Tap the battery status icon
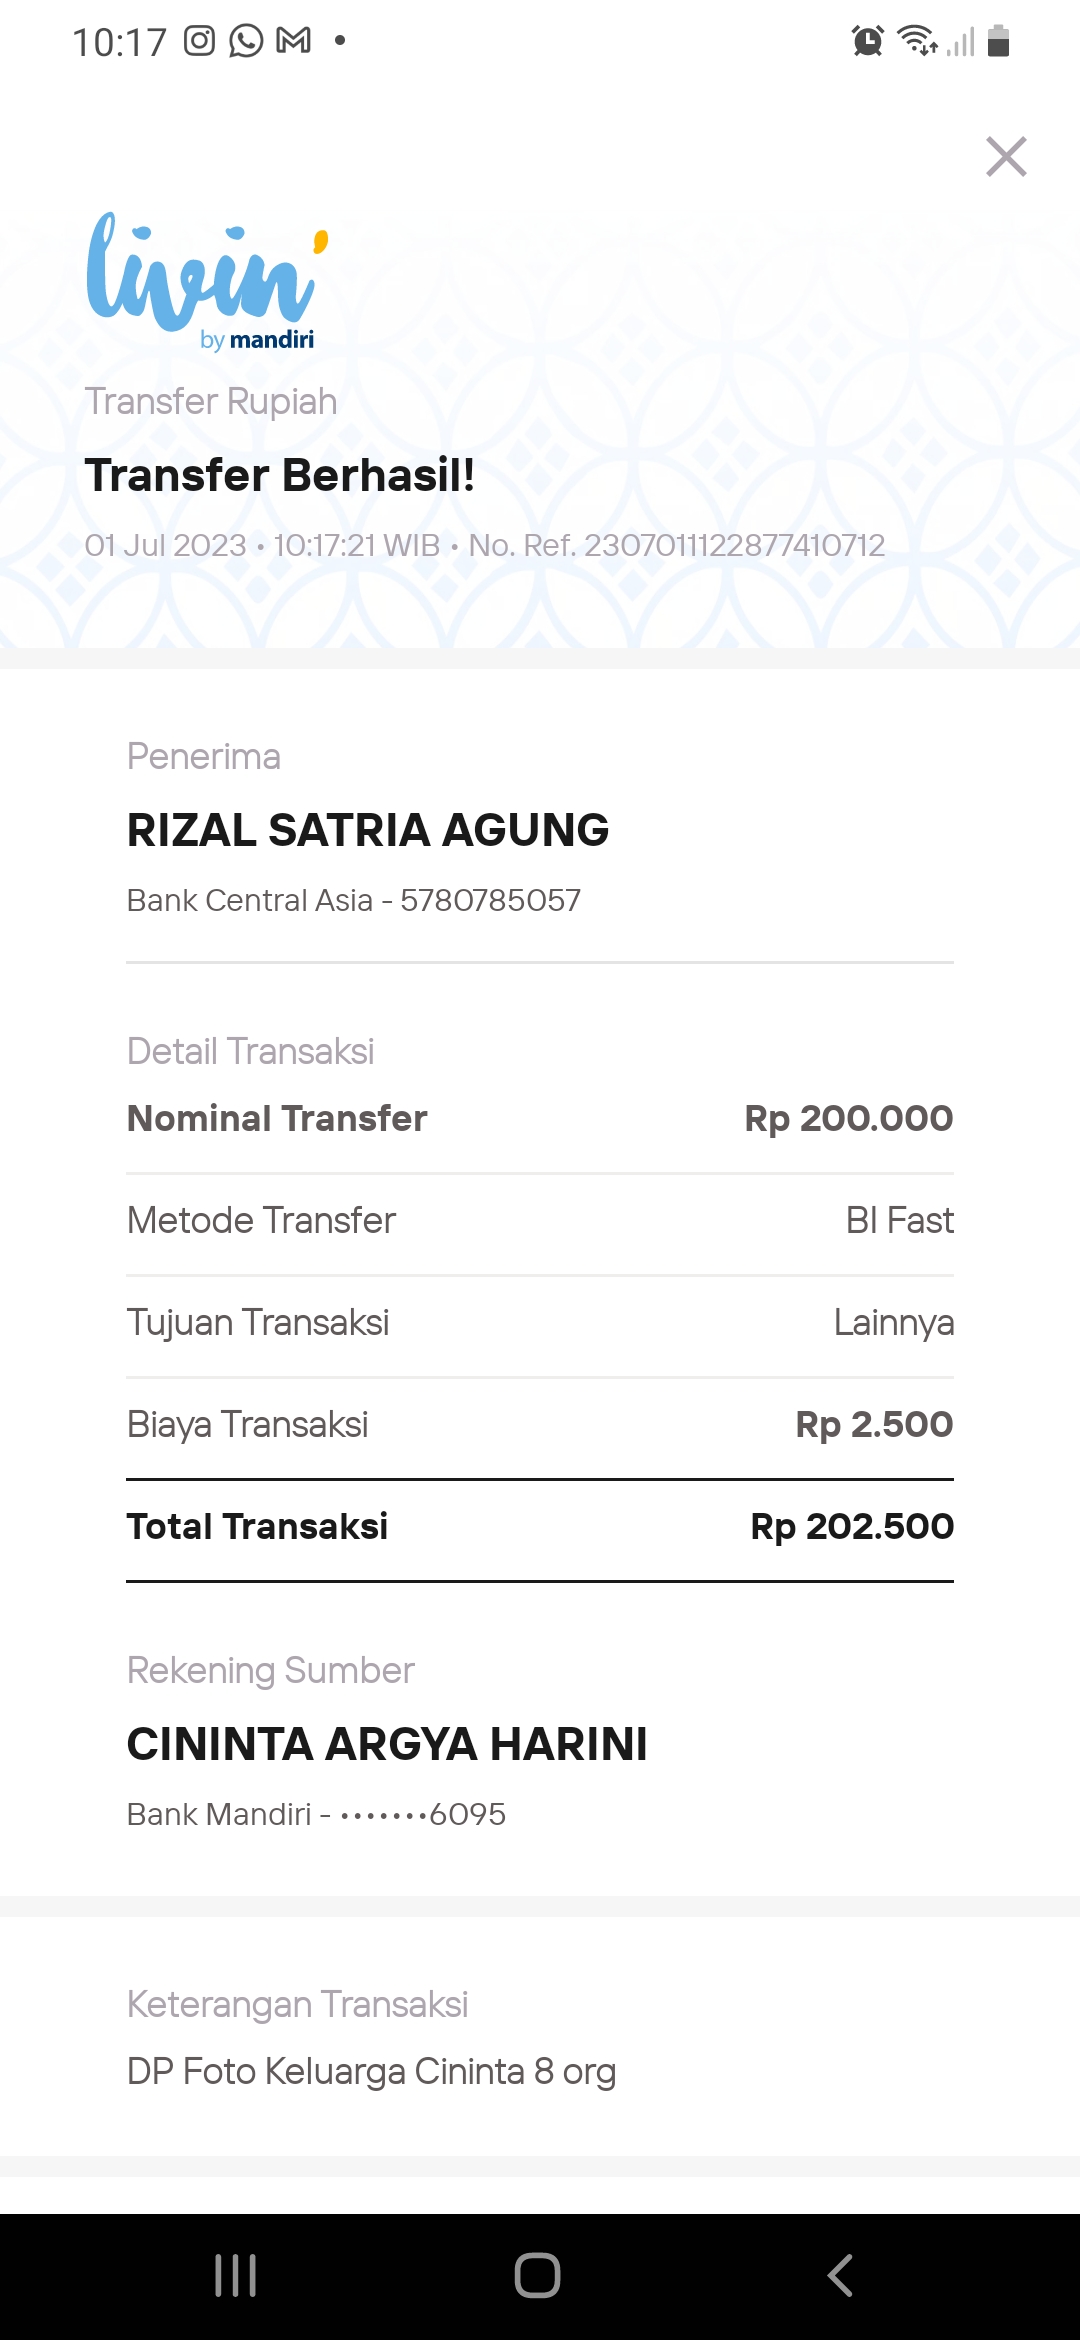 998,41
